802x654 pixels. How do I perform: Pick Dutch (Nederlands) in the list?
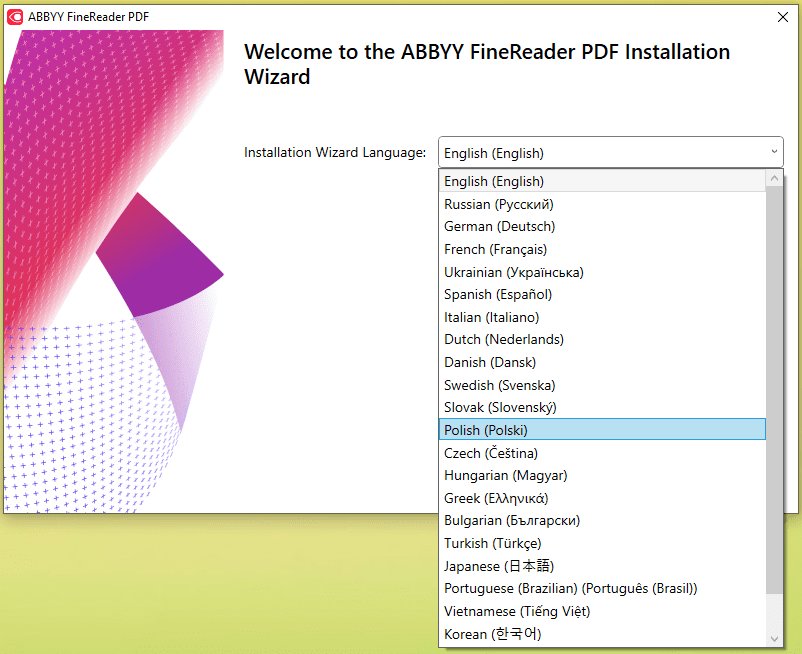pyautogui.click(x=602, y=340)
